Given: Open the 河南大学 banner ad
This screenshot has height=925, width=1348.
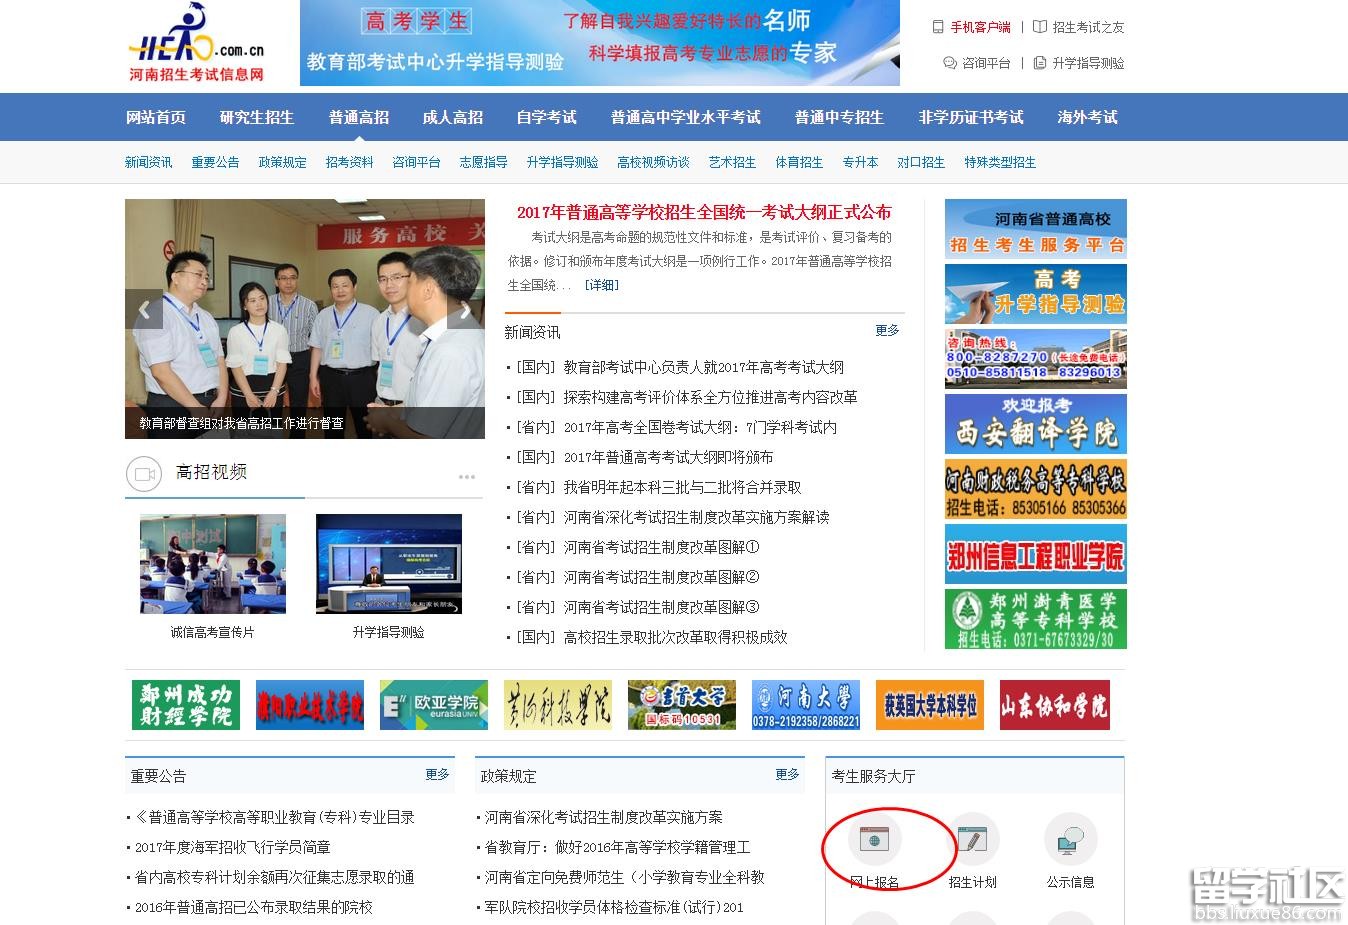Looking at the screenshot, I should (x=806, y=705).
